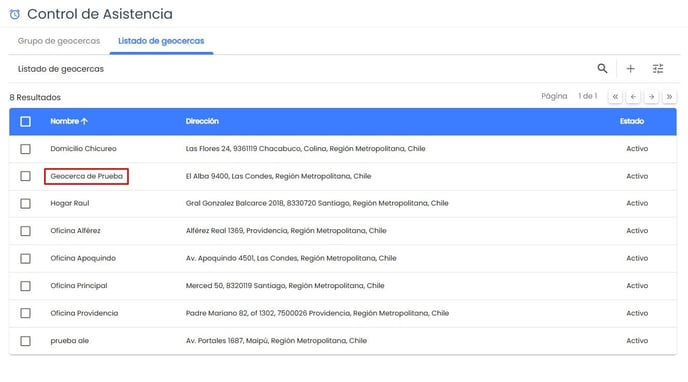Image resolution: width=688 pixels, height=382 pixels.
Task: Click address Padre Mariano 82, of 1302
Action: [317, 313]
